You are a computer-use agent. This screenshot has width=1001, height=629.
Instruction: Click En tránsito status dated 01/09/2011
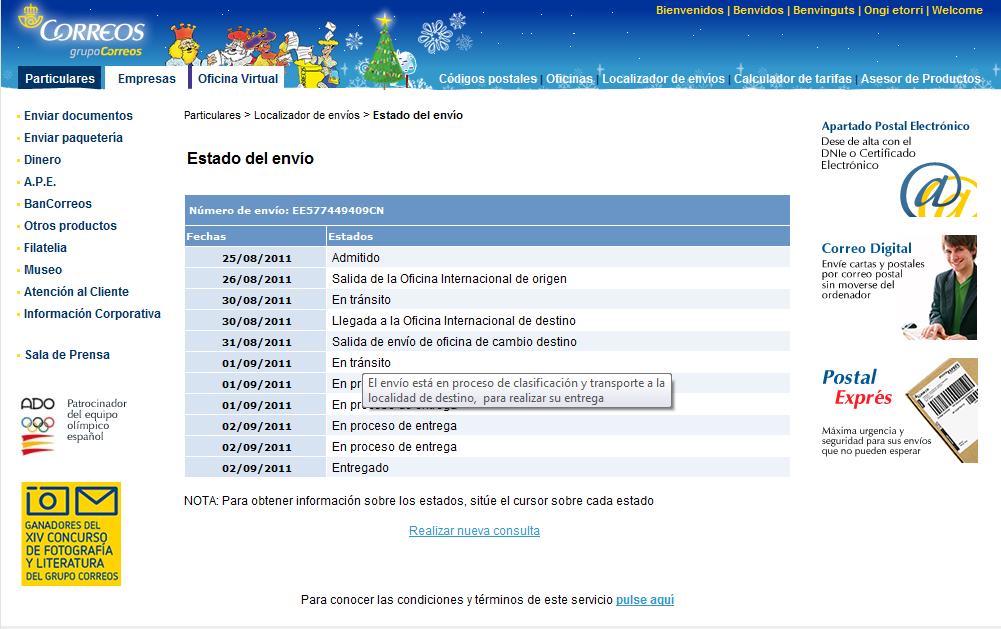pyautogui.click(x=361, y=363)
